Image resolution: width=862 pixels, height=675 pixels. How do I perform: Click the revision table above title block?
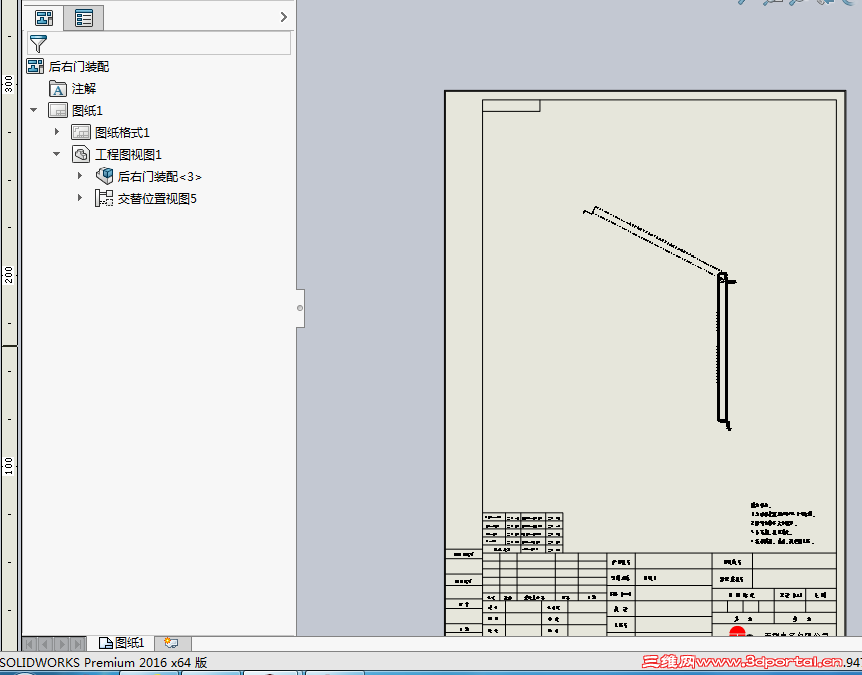[x=523, y=533]
